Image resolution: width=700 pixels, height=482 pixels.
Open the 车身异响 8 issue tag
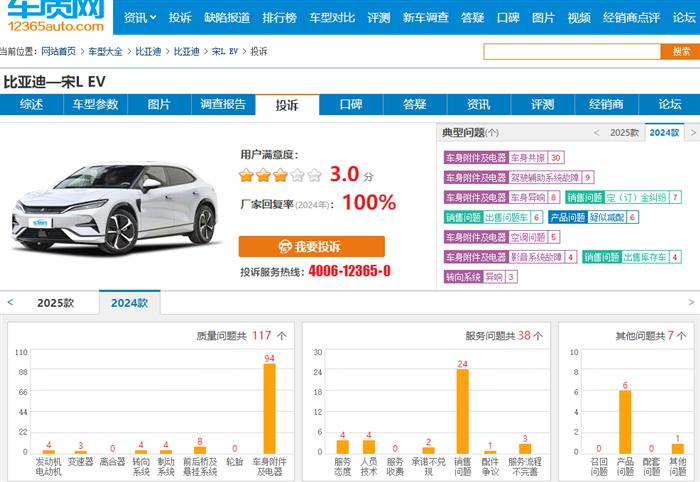pos(502,197)
